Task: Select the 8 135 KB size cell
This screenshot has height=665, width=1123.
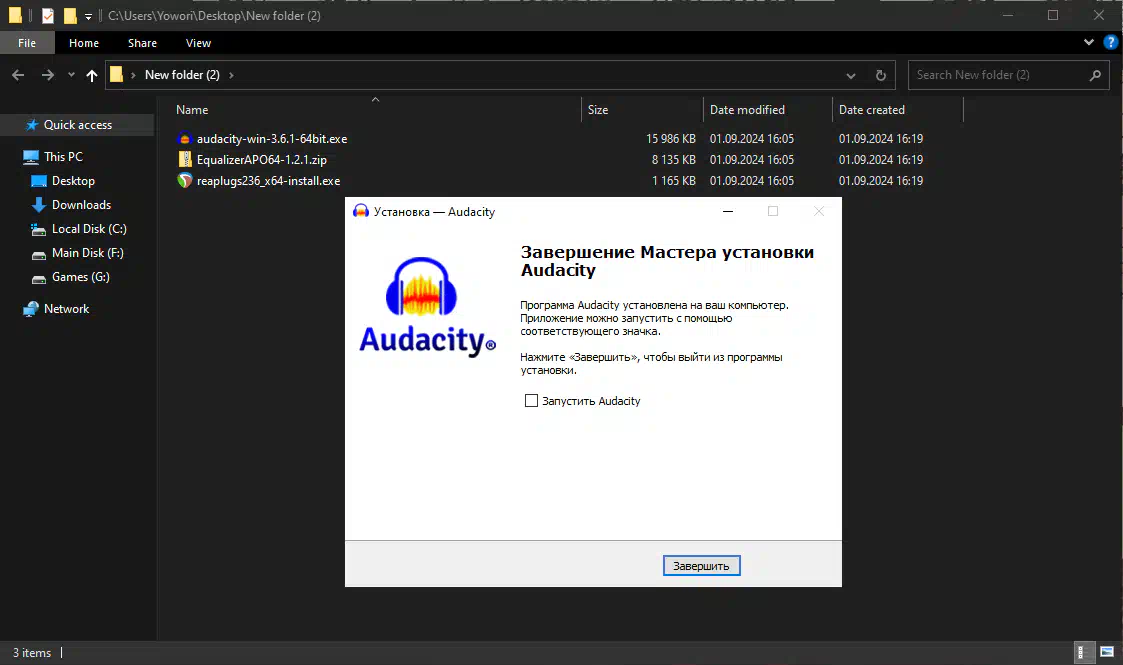Action: [673, 160]
